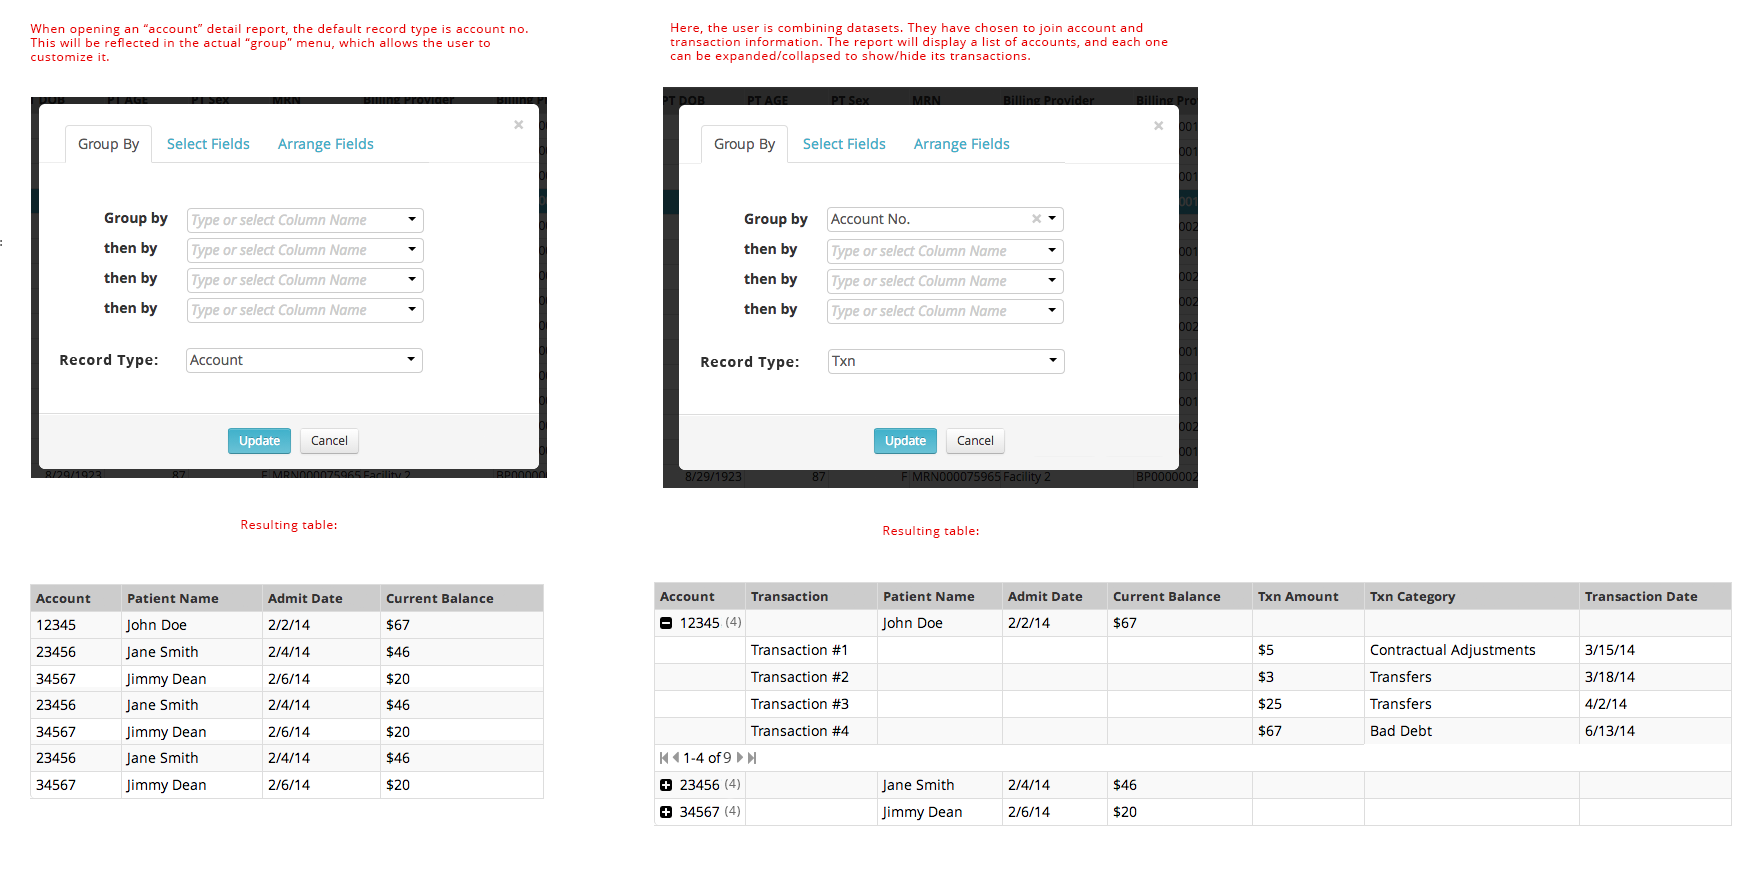Select Group By tab in right dialog
Viewport: 1756px width, 871px height.
(744, 144)
